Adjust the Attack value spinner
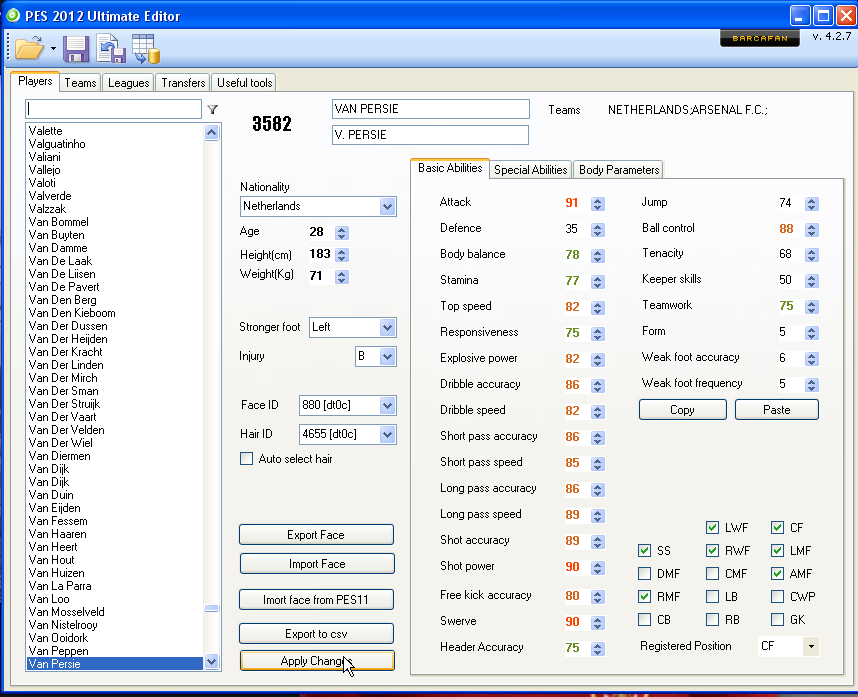Viewport: 858px width, 697px height. tap(598, 204)
